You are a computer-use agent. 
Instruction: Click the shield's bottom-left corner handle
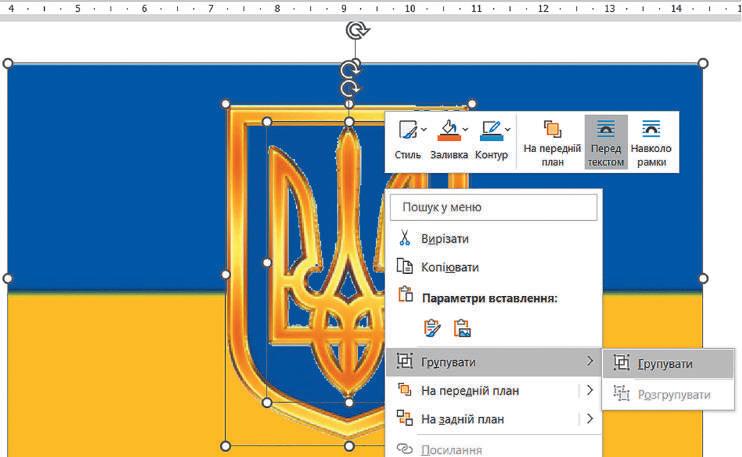[226, 446]
